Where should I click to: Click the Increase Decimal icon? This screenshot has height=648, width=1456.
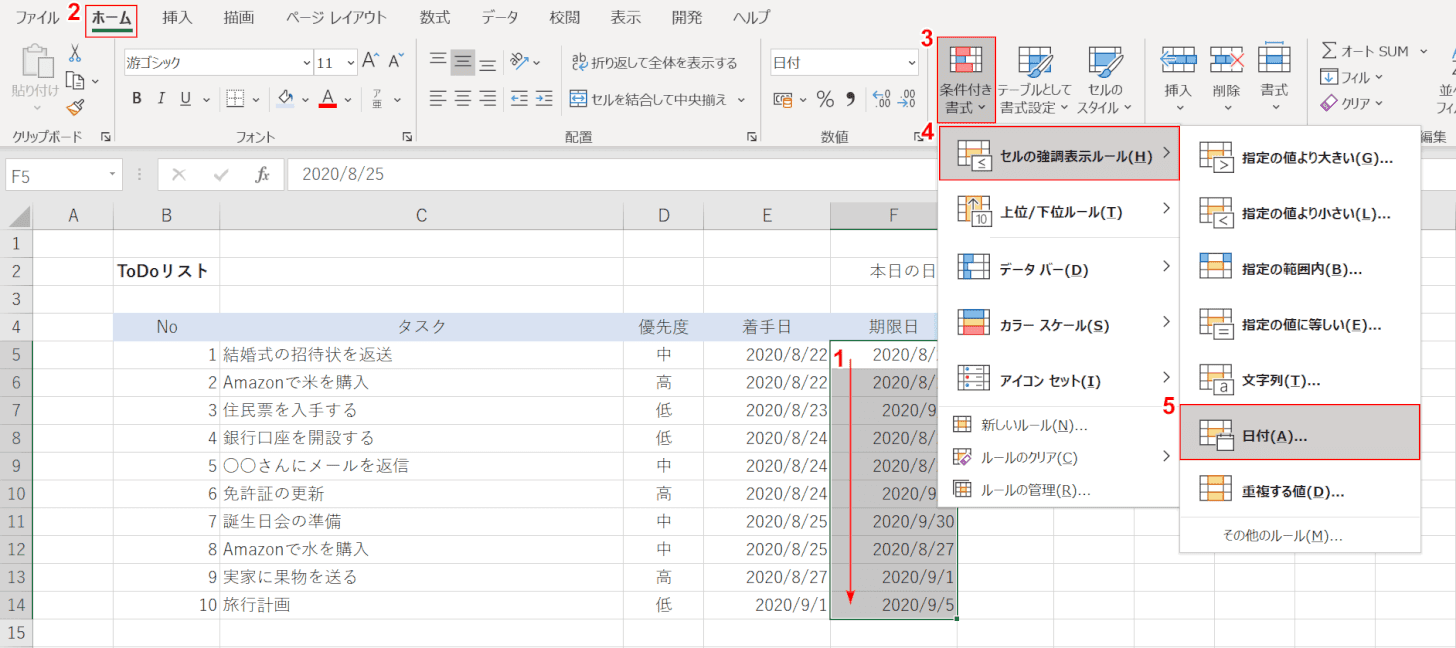click(881, 99)
